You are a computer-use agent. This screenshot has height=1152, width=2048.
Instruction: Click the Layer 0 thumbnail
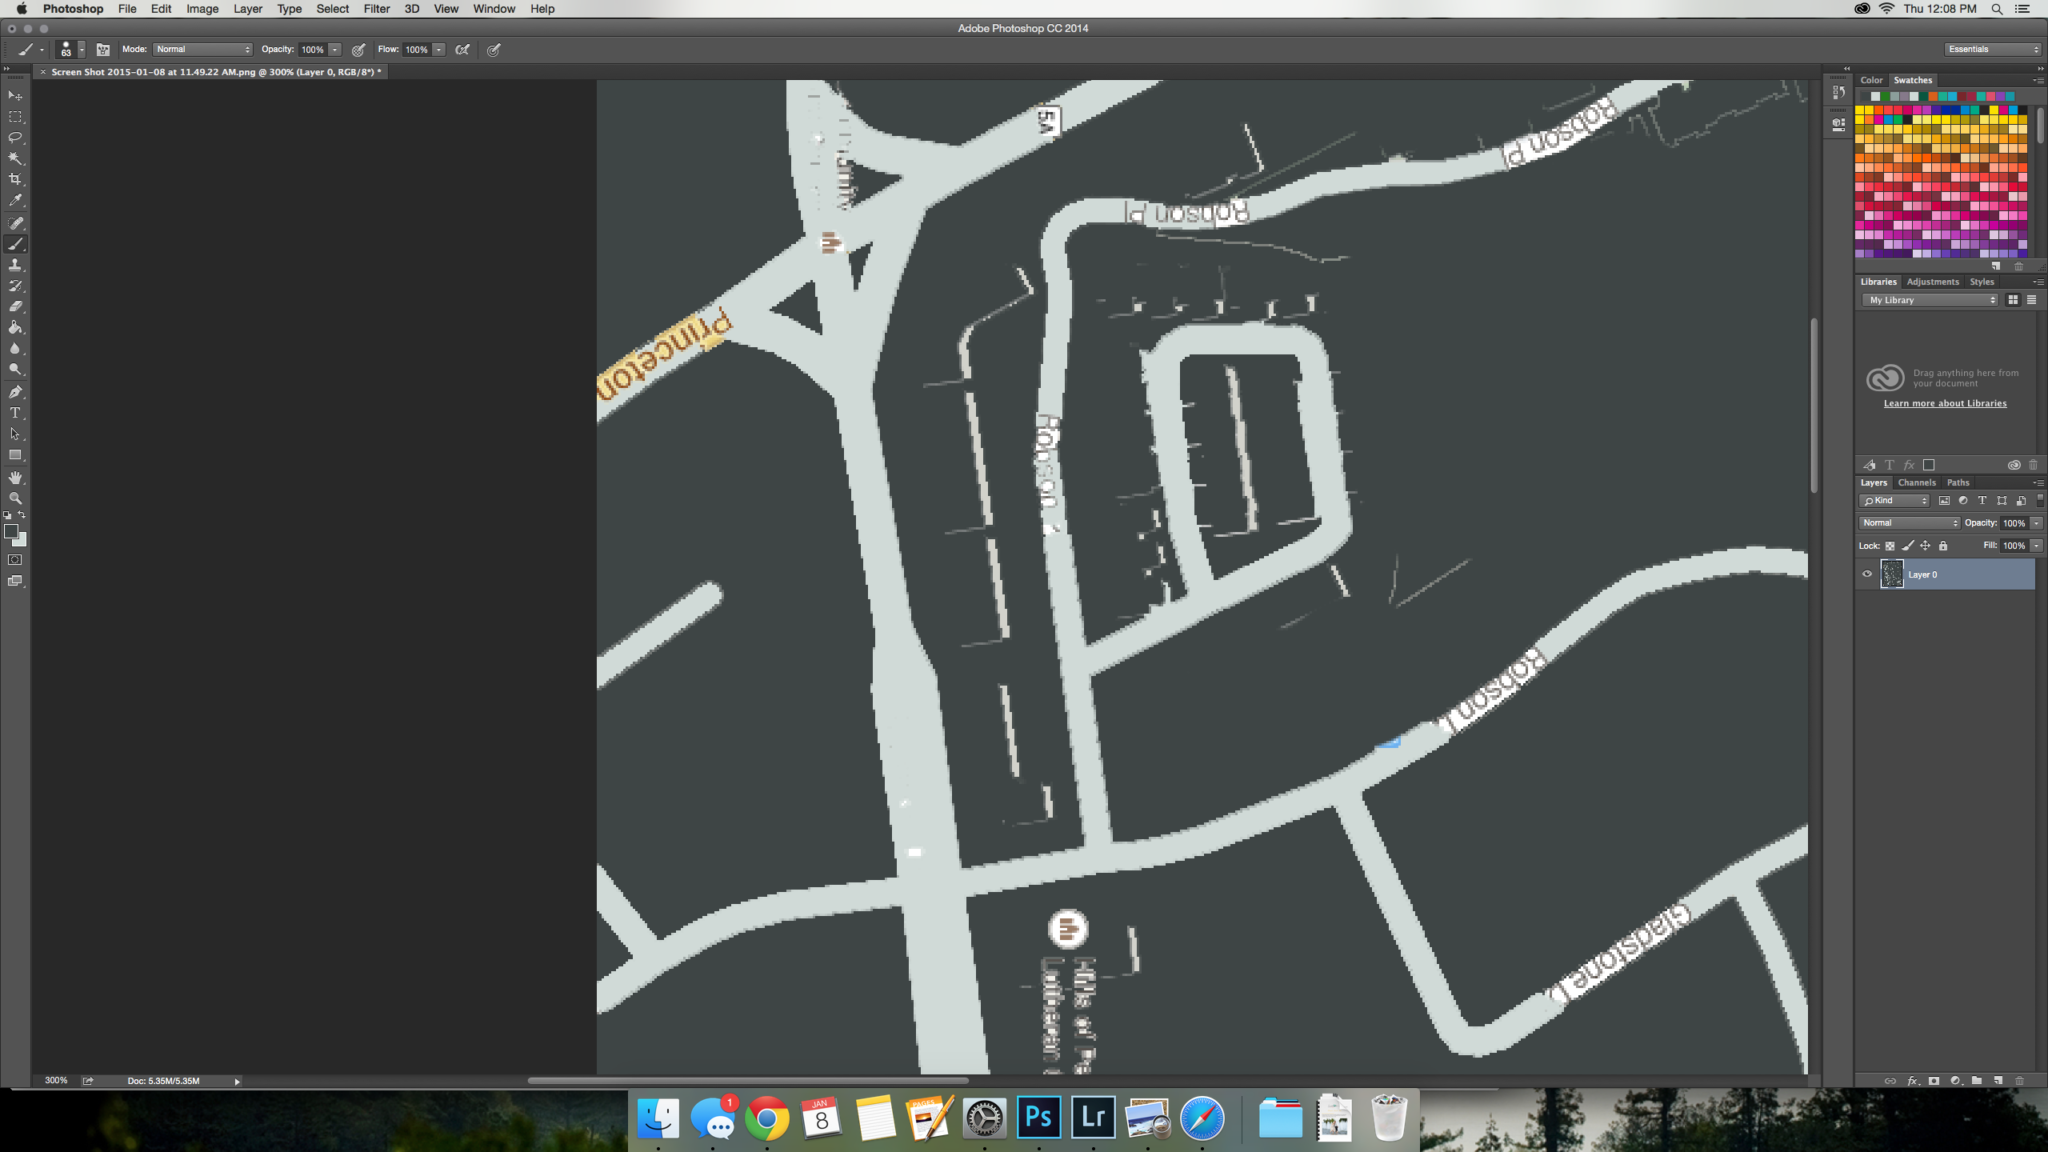coord(1892,574)
